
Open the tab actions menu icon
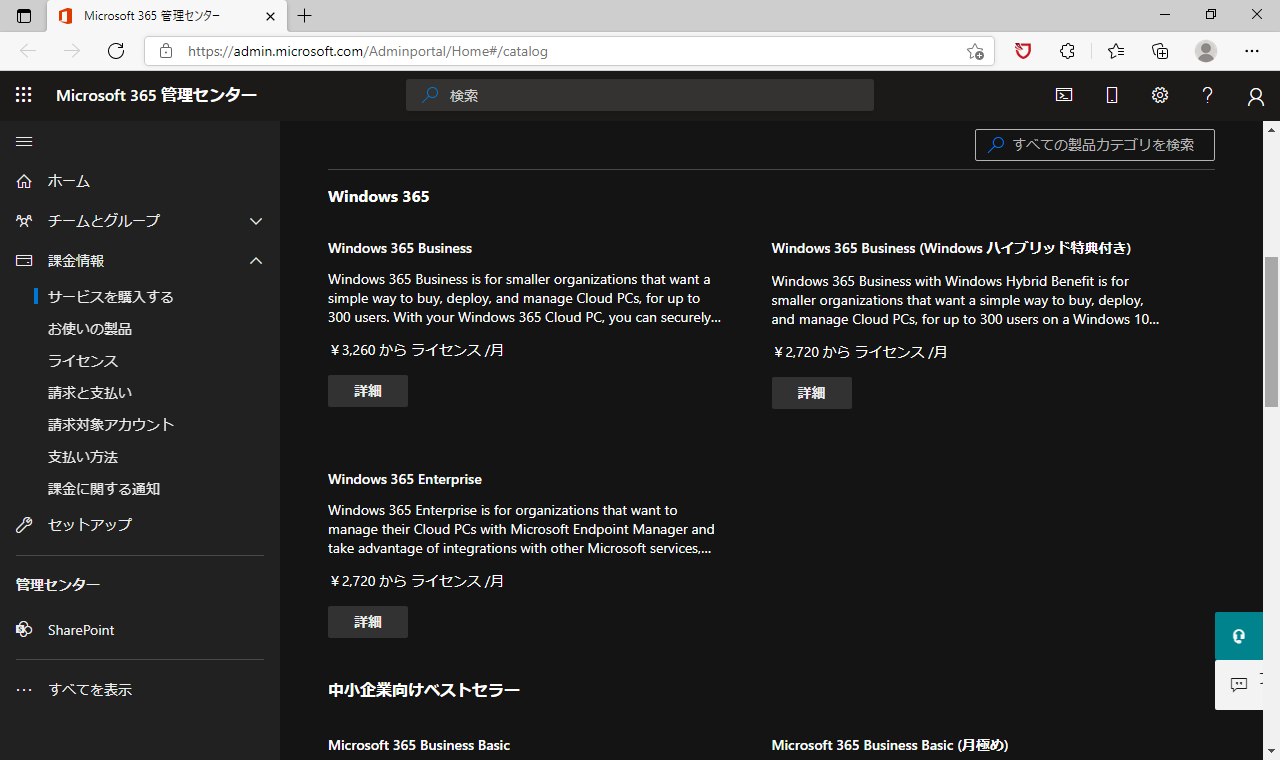(24, 16)
